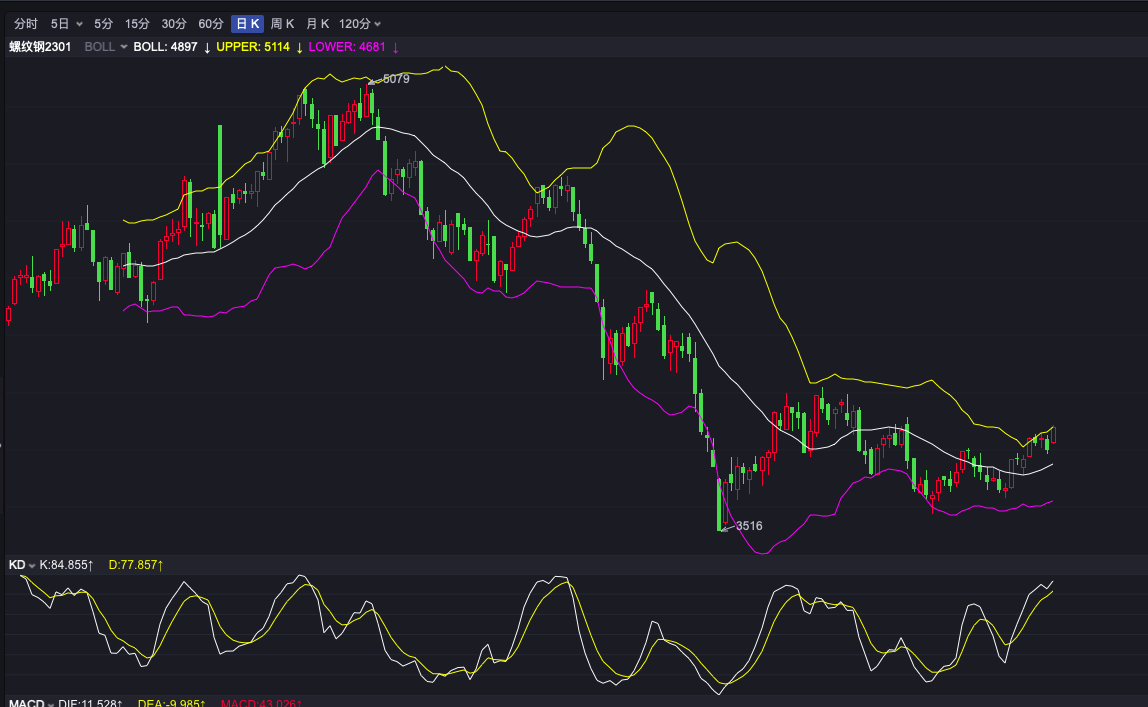Image resolution: width=1148 pixels, height=707 pixels.
Task: Switch to the 分时 intraday view
Action: [x=26, y=24]
